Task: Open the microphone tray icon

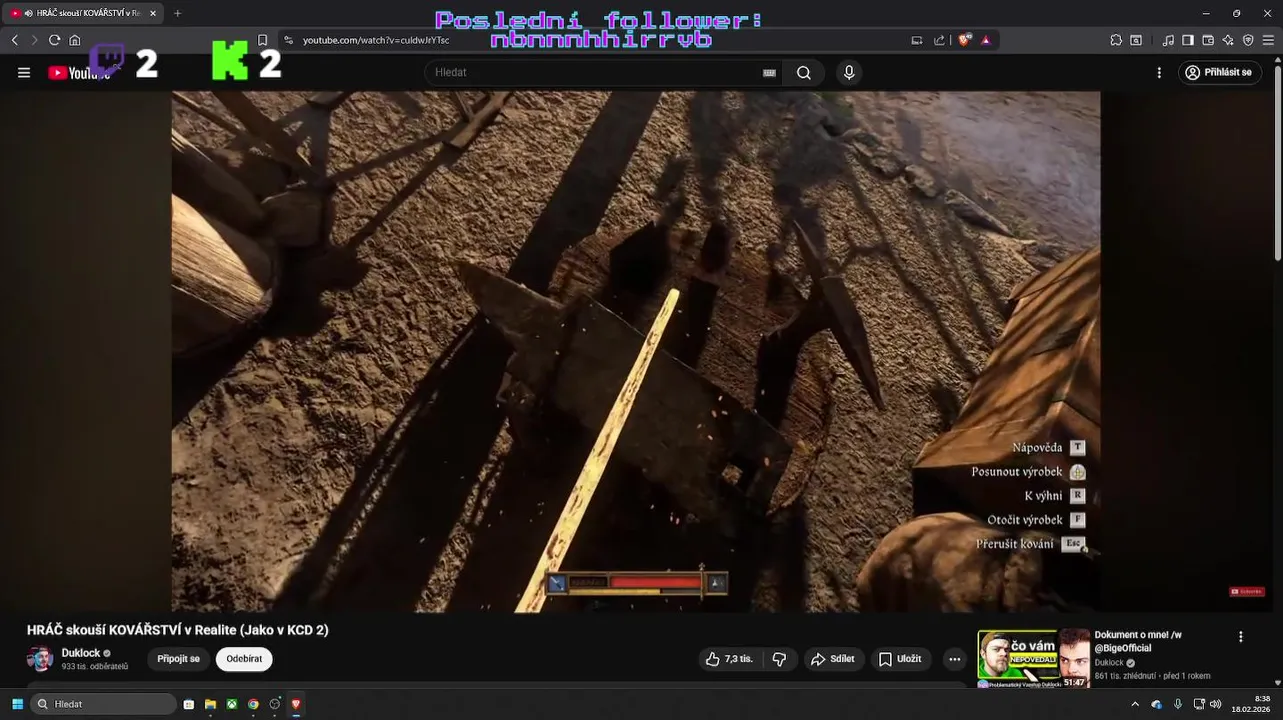Action: (1178, 704)
